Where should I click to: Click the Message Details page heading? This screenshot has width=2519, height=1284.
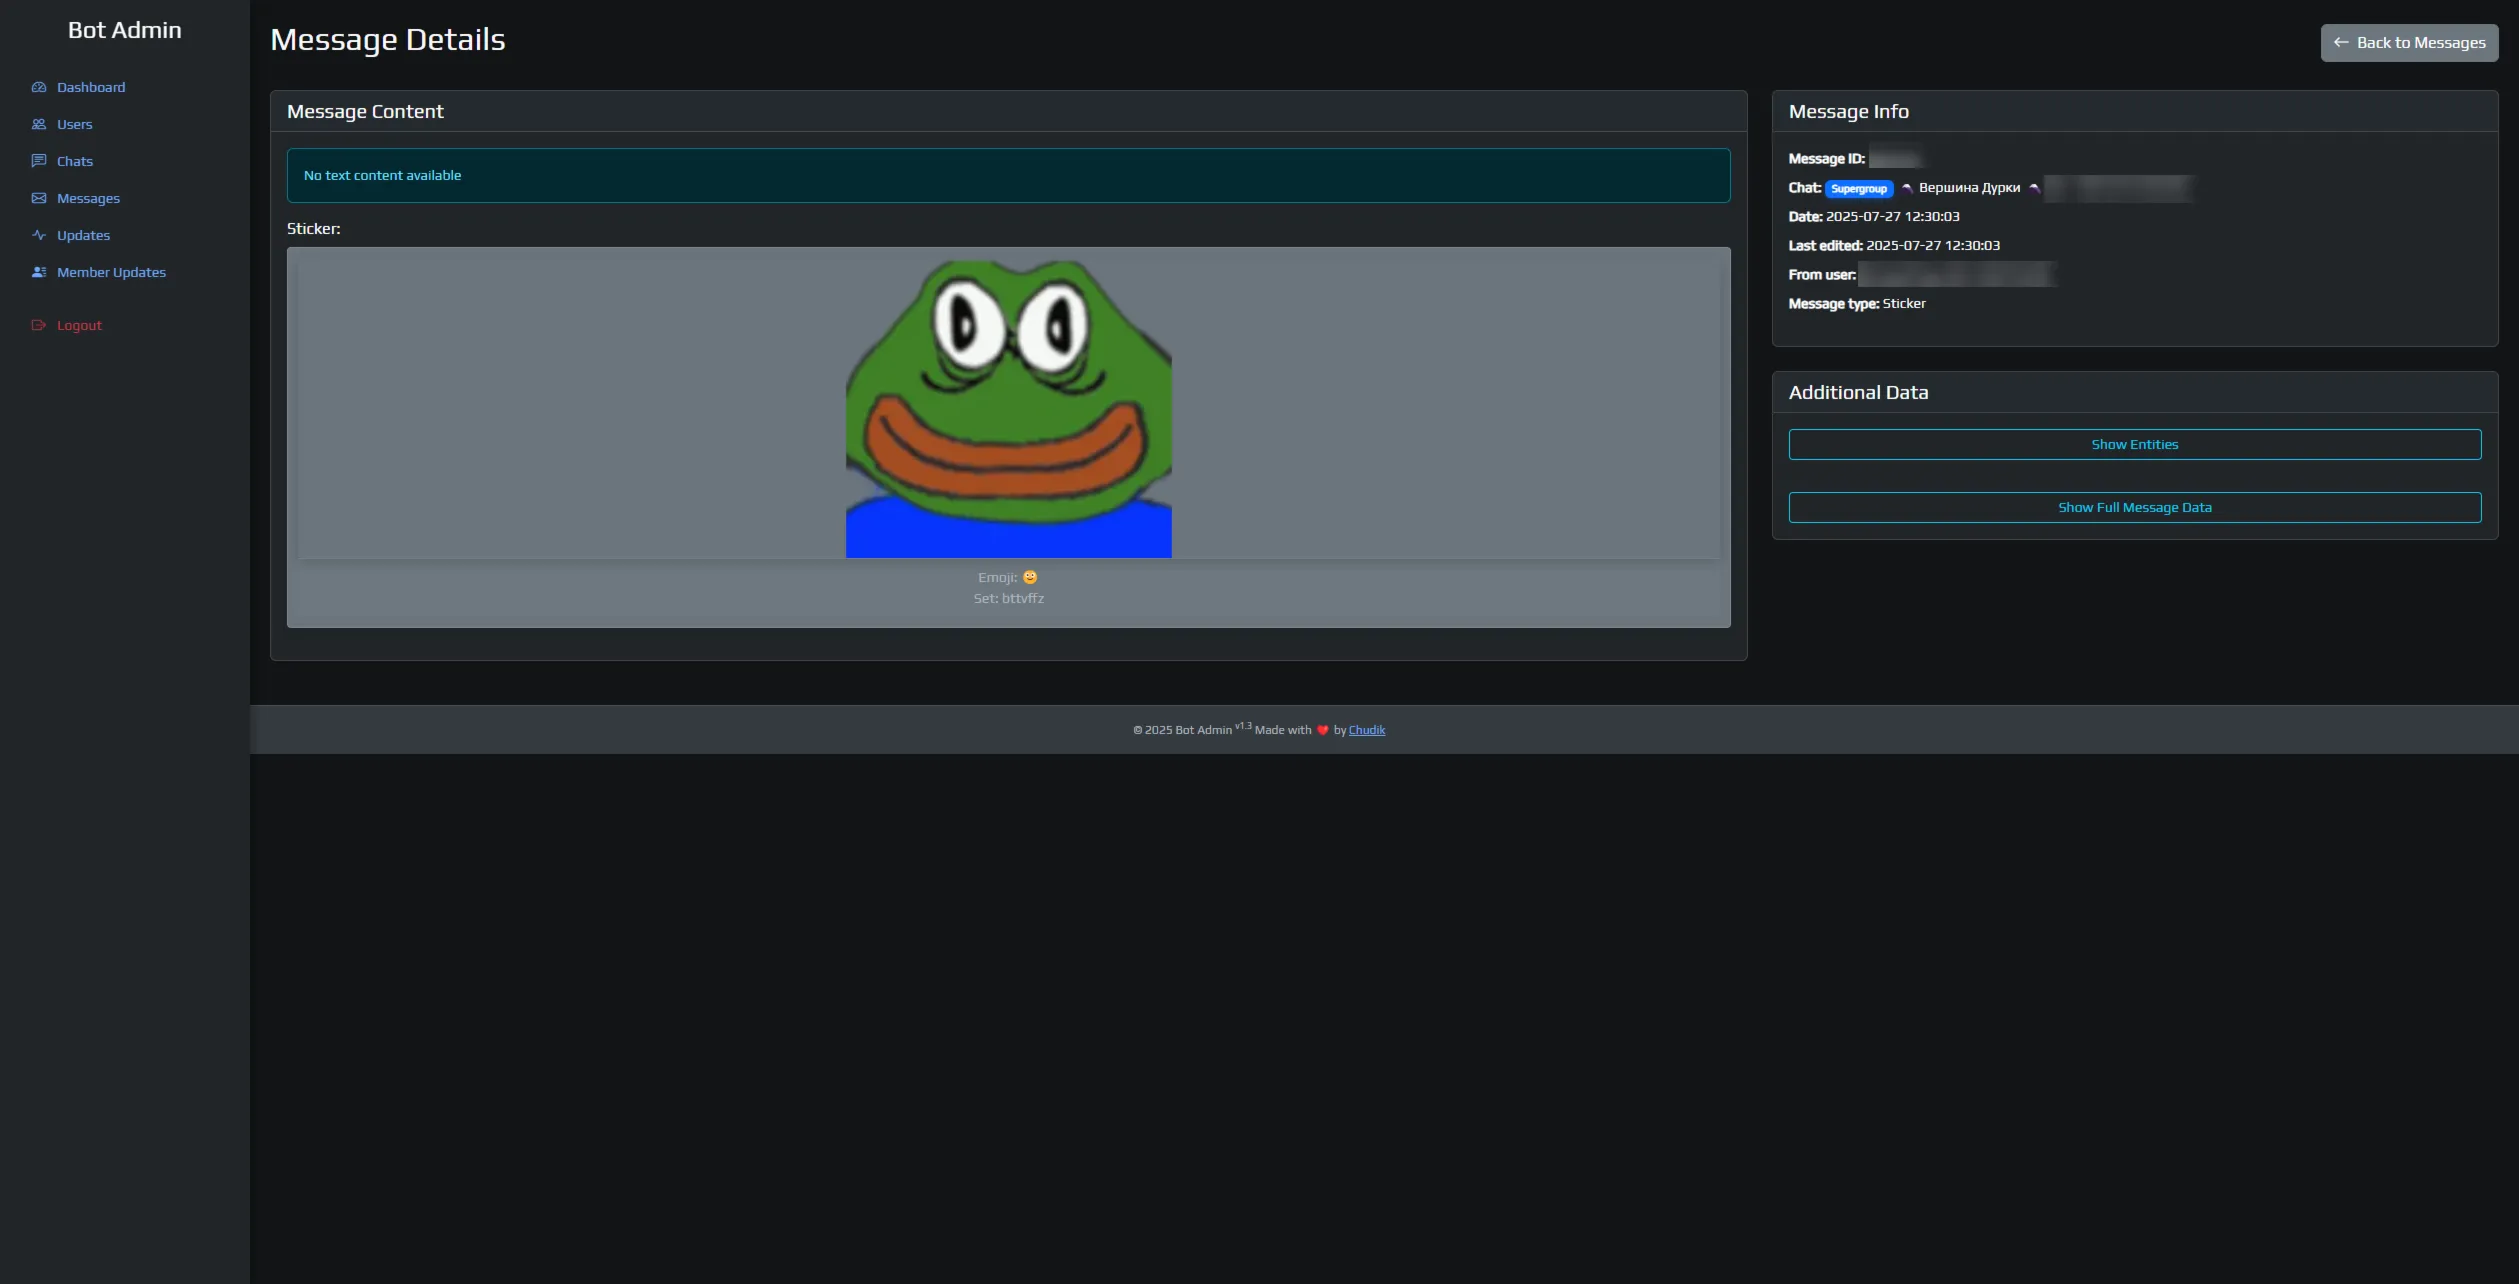(388, 39)
